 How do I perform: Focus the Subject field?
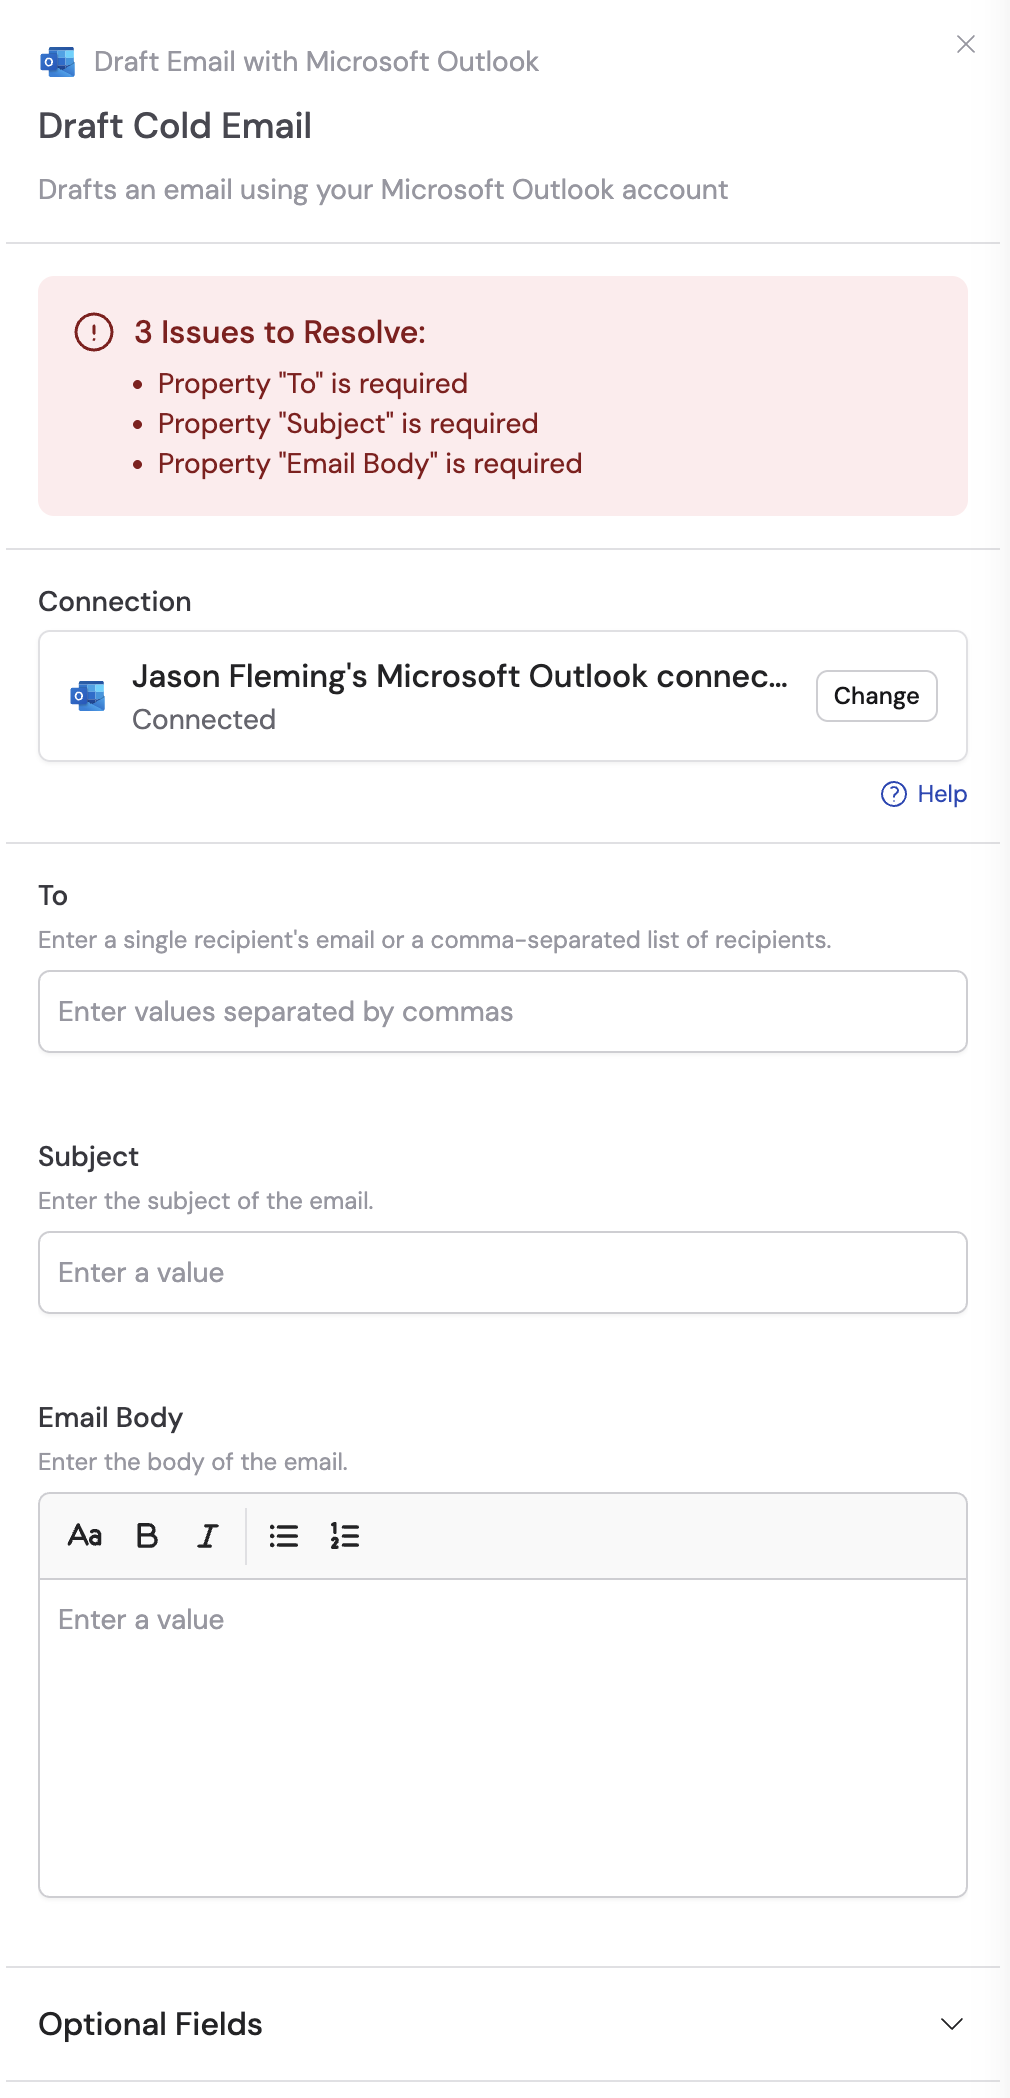coord(502,1272)
